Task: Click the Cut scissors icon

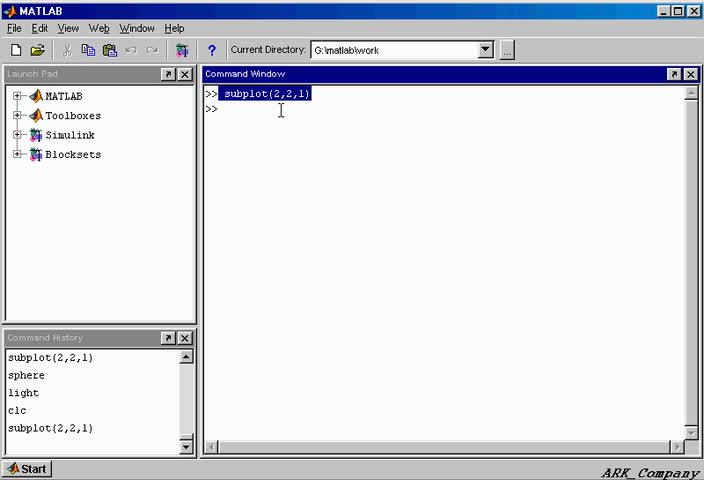Action: [67, 50]
